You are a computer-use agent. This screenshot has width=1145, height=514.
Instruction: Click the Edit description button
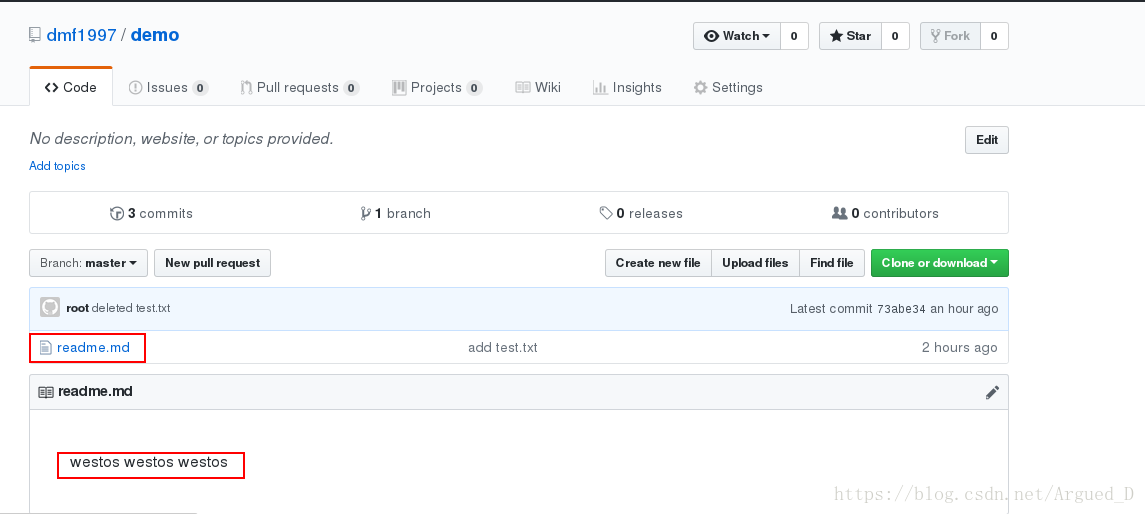pos(987,140)
